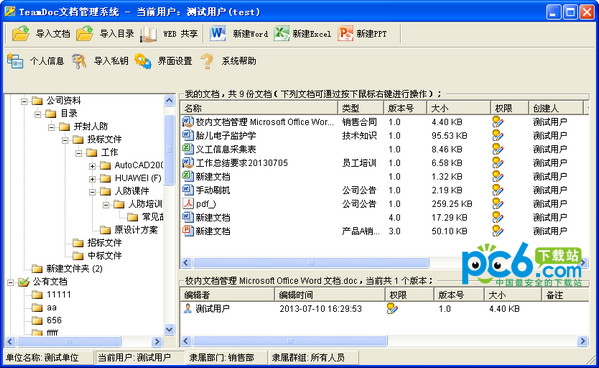This screenshot has width=599, height=368.
Task: Open WEB 共享 sharing icon
Action: 148,34
